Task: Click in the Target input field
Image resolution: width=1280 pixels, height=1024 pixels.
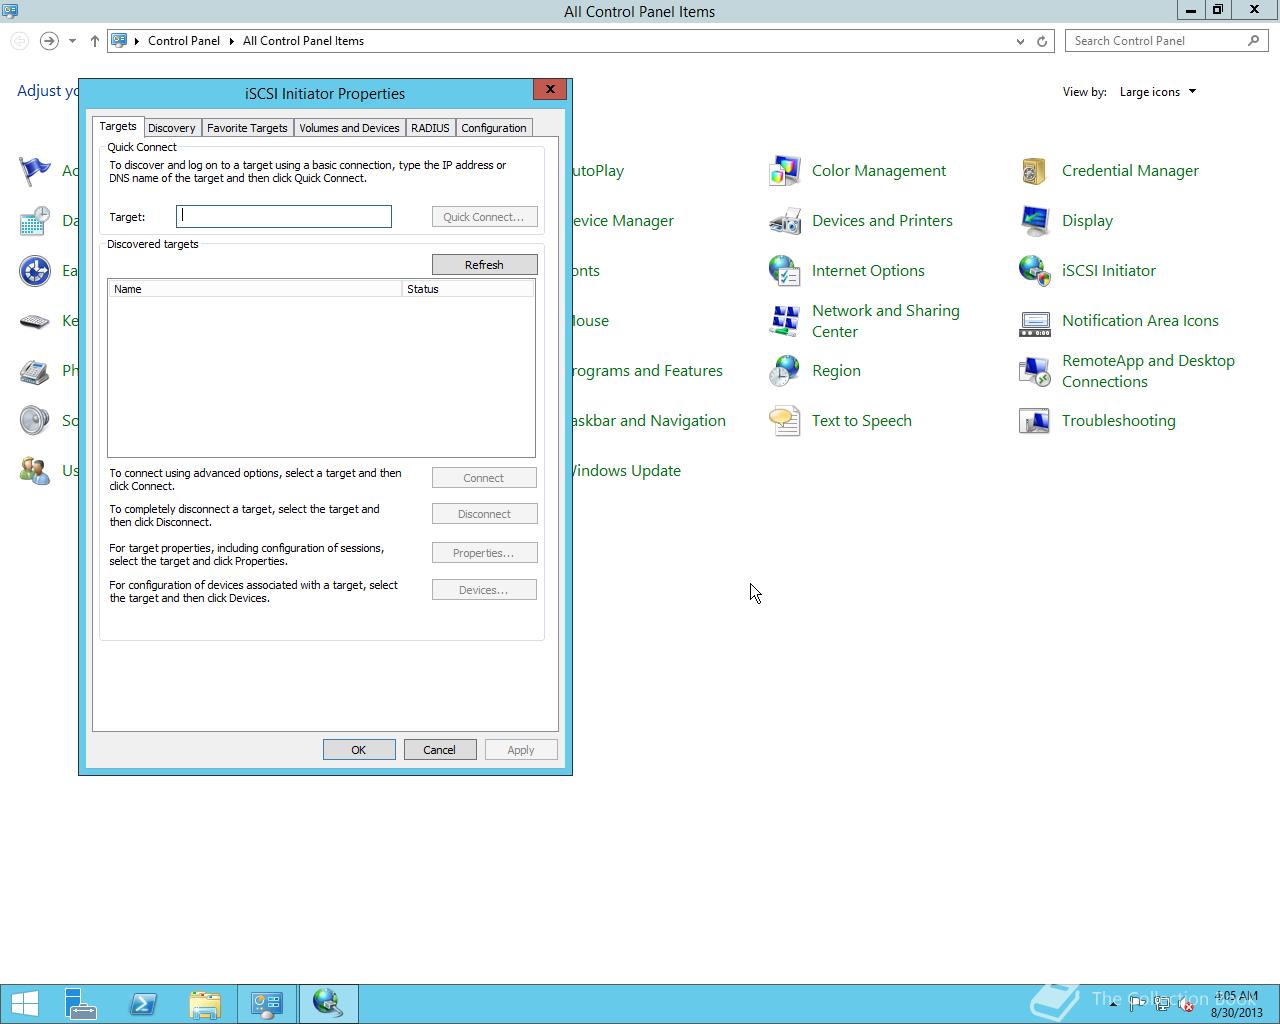Action: point(284,217)
